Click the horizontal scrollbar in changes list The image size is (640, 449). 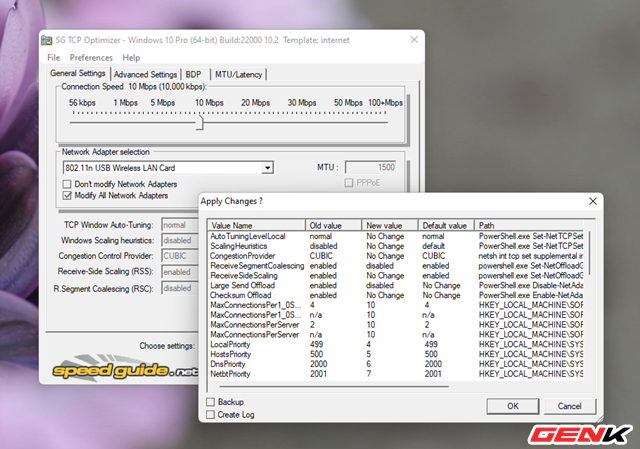pyautogui.click(x=334, y=386)
